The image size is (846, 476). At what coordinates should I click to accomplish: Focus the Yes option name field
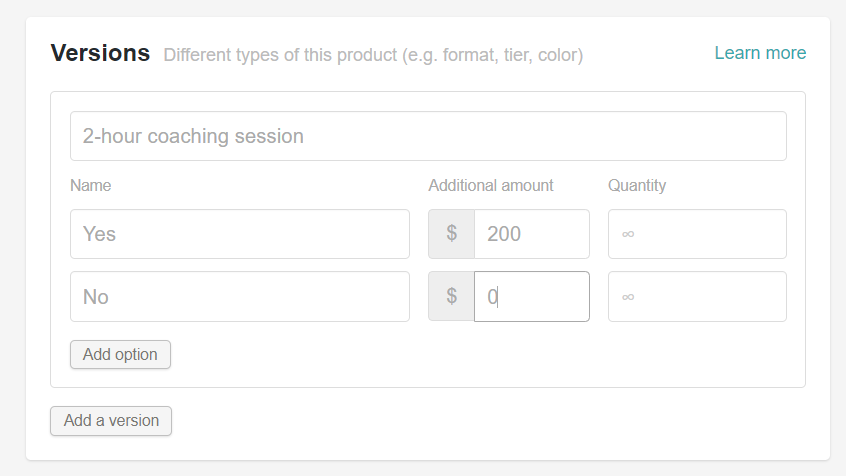coord(240,234)
